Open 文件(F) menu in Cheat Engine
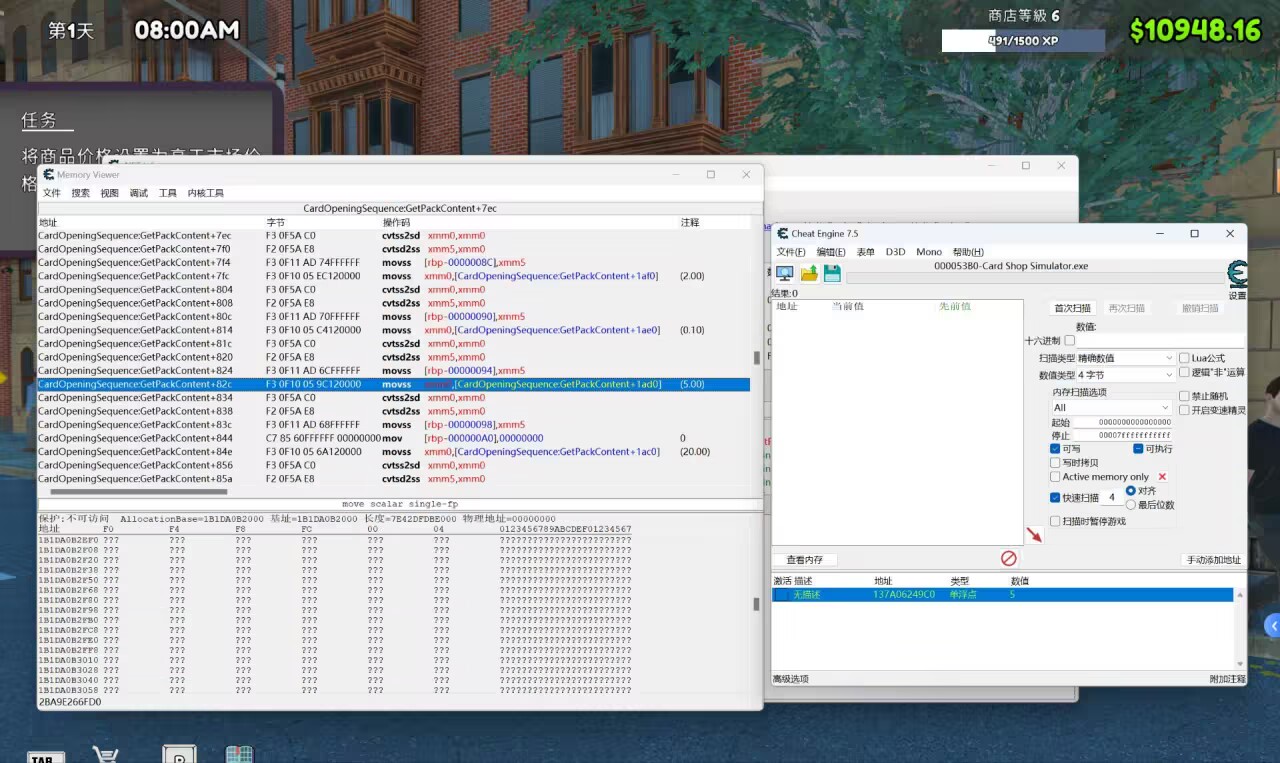Screen dimensions: 1280x763 pyautogui.click(x=791, y=252)
